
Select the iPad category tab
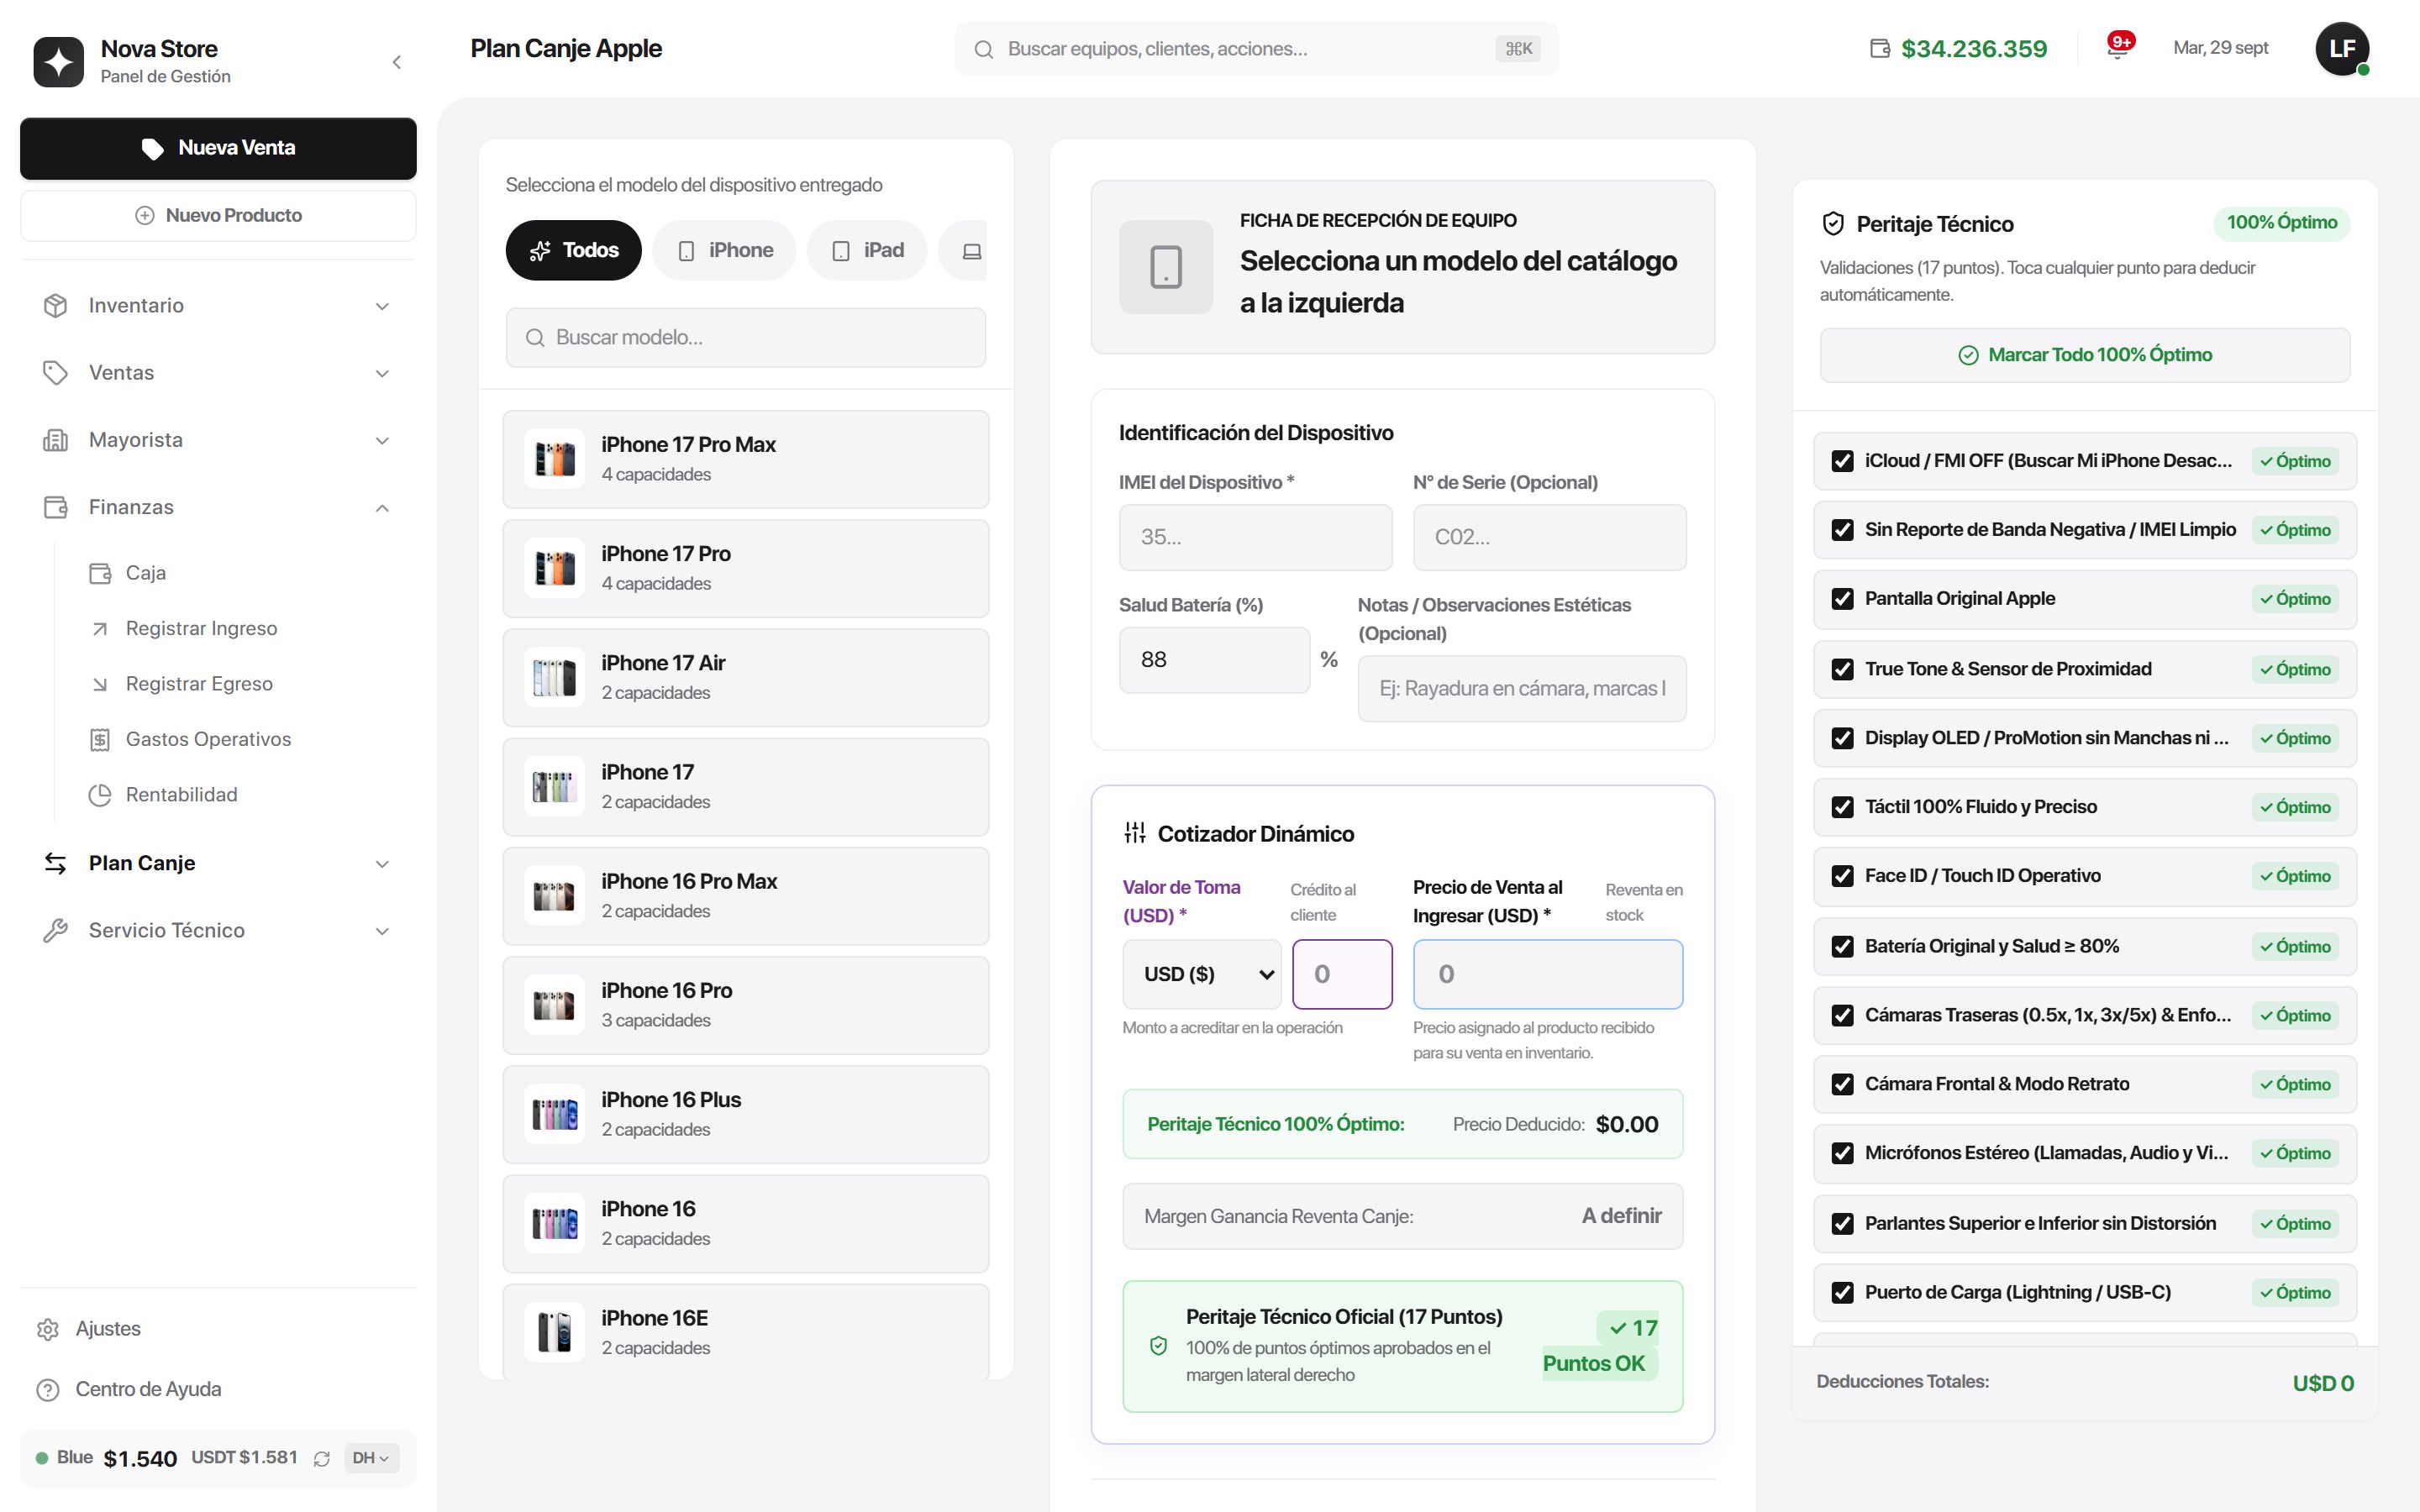867,250
